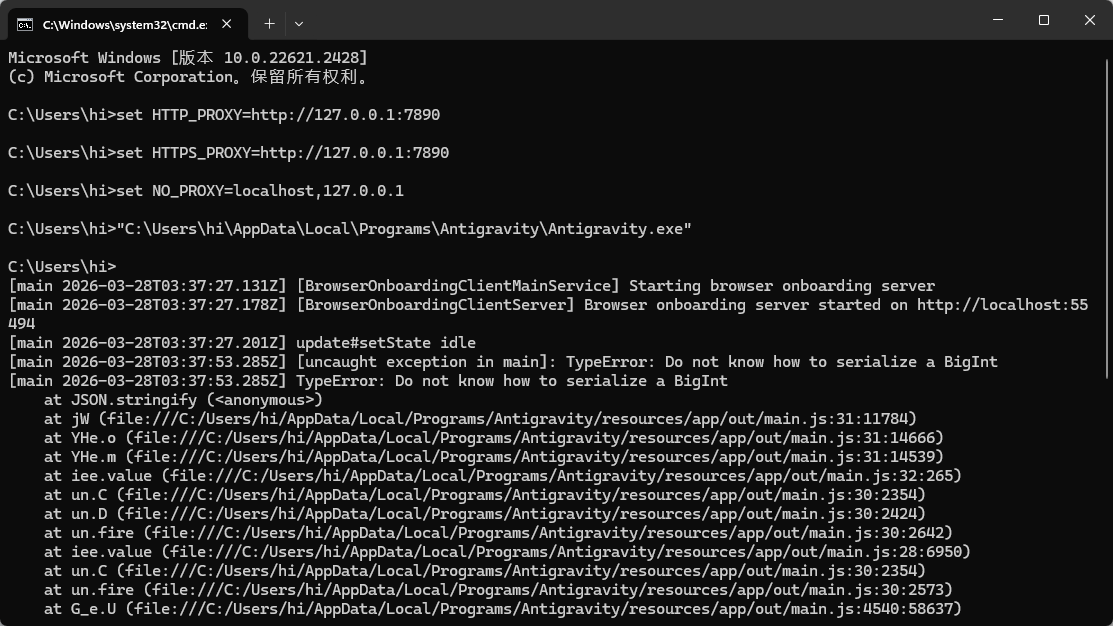Maximize the terminal window
The height and width of the screenshot is (626, 1113).
[x=1043, y=20]
